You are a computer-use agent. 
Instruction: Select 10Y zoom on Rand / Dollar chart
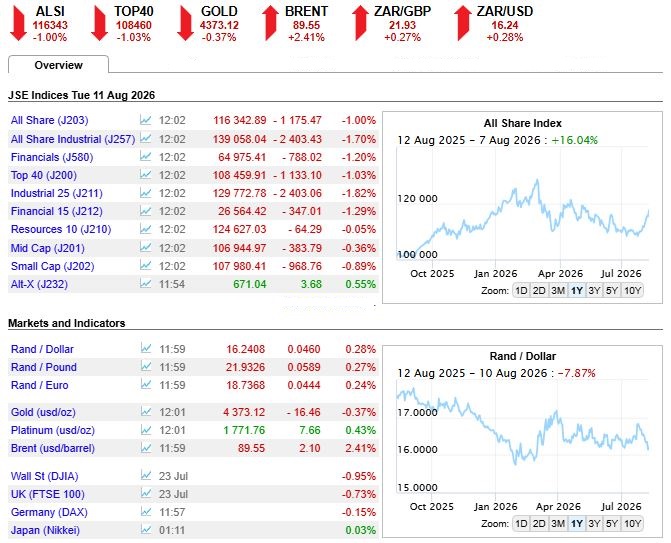(632, 523)
